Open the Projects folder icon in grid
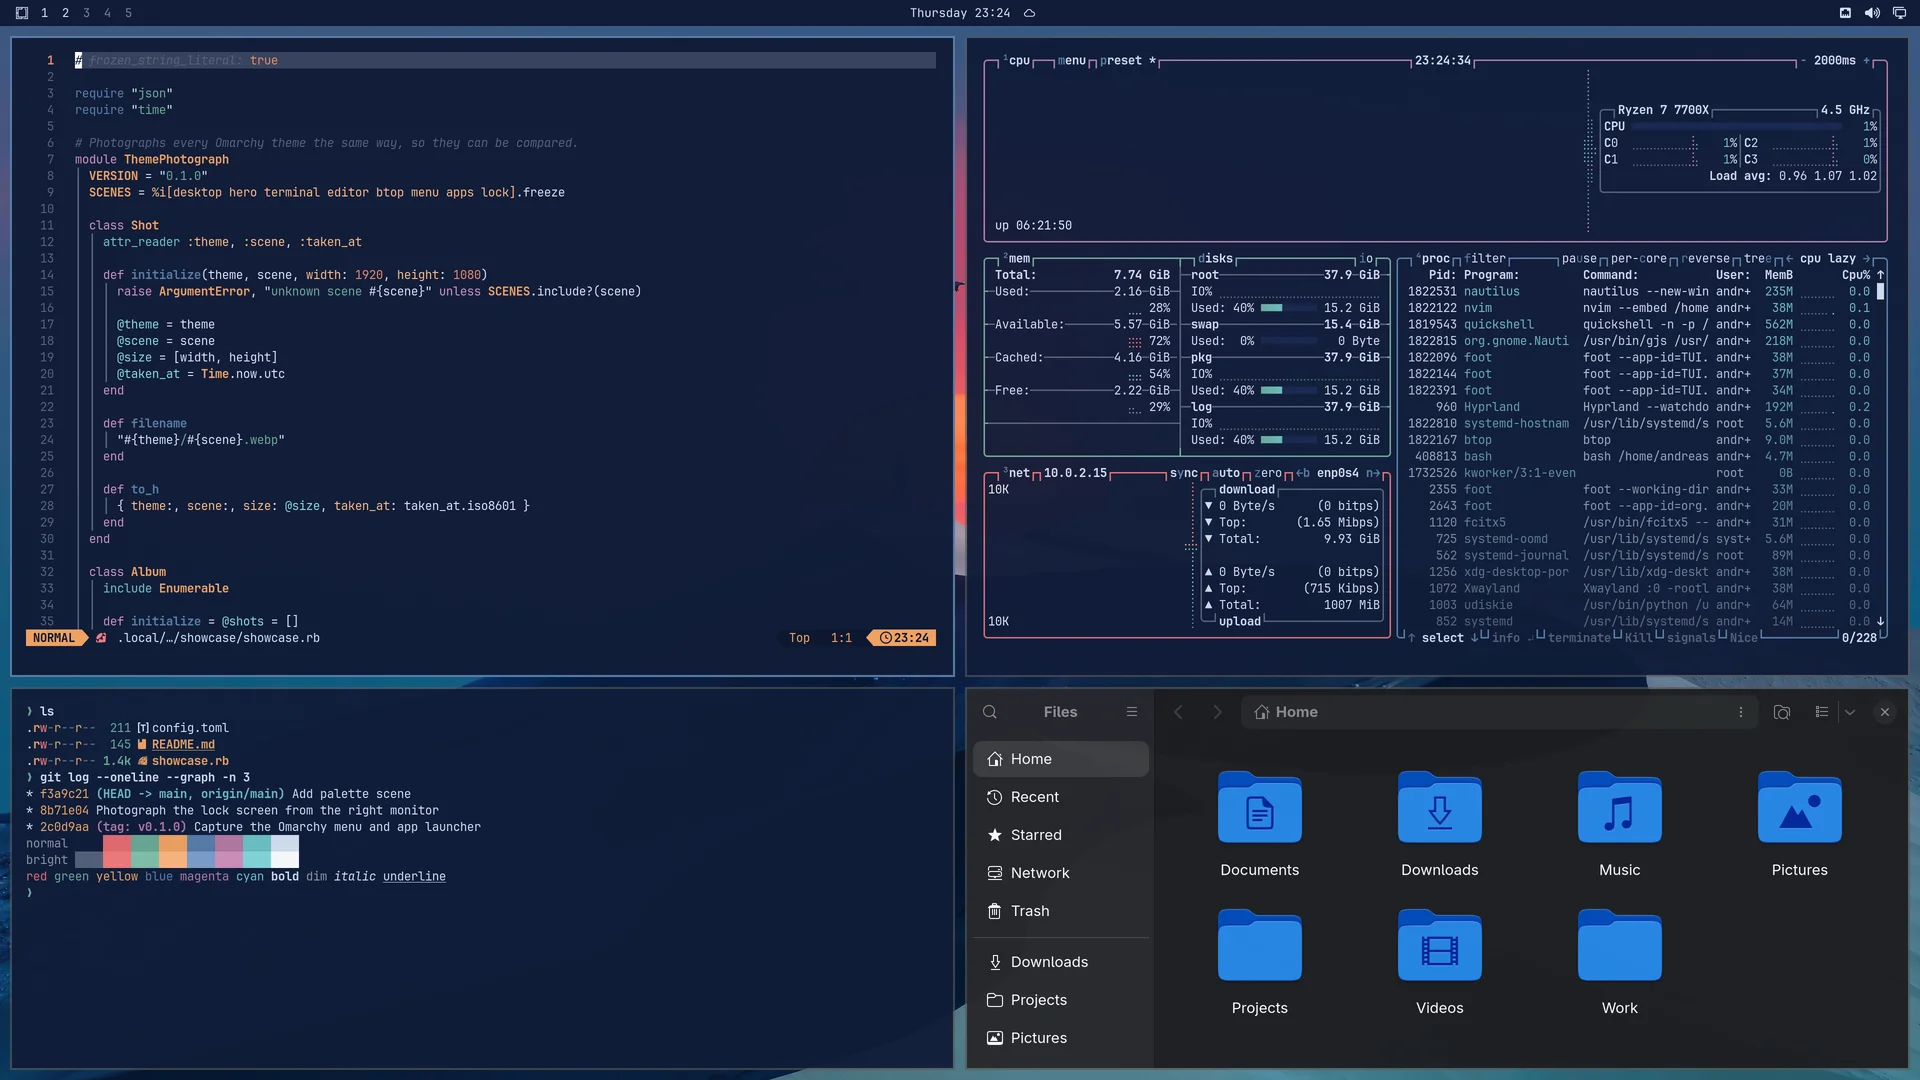Viewport: 1920px width, 1080px height. (x=1260, y=946)
